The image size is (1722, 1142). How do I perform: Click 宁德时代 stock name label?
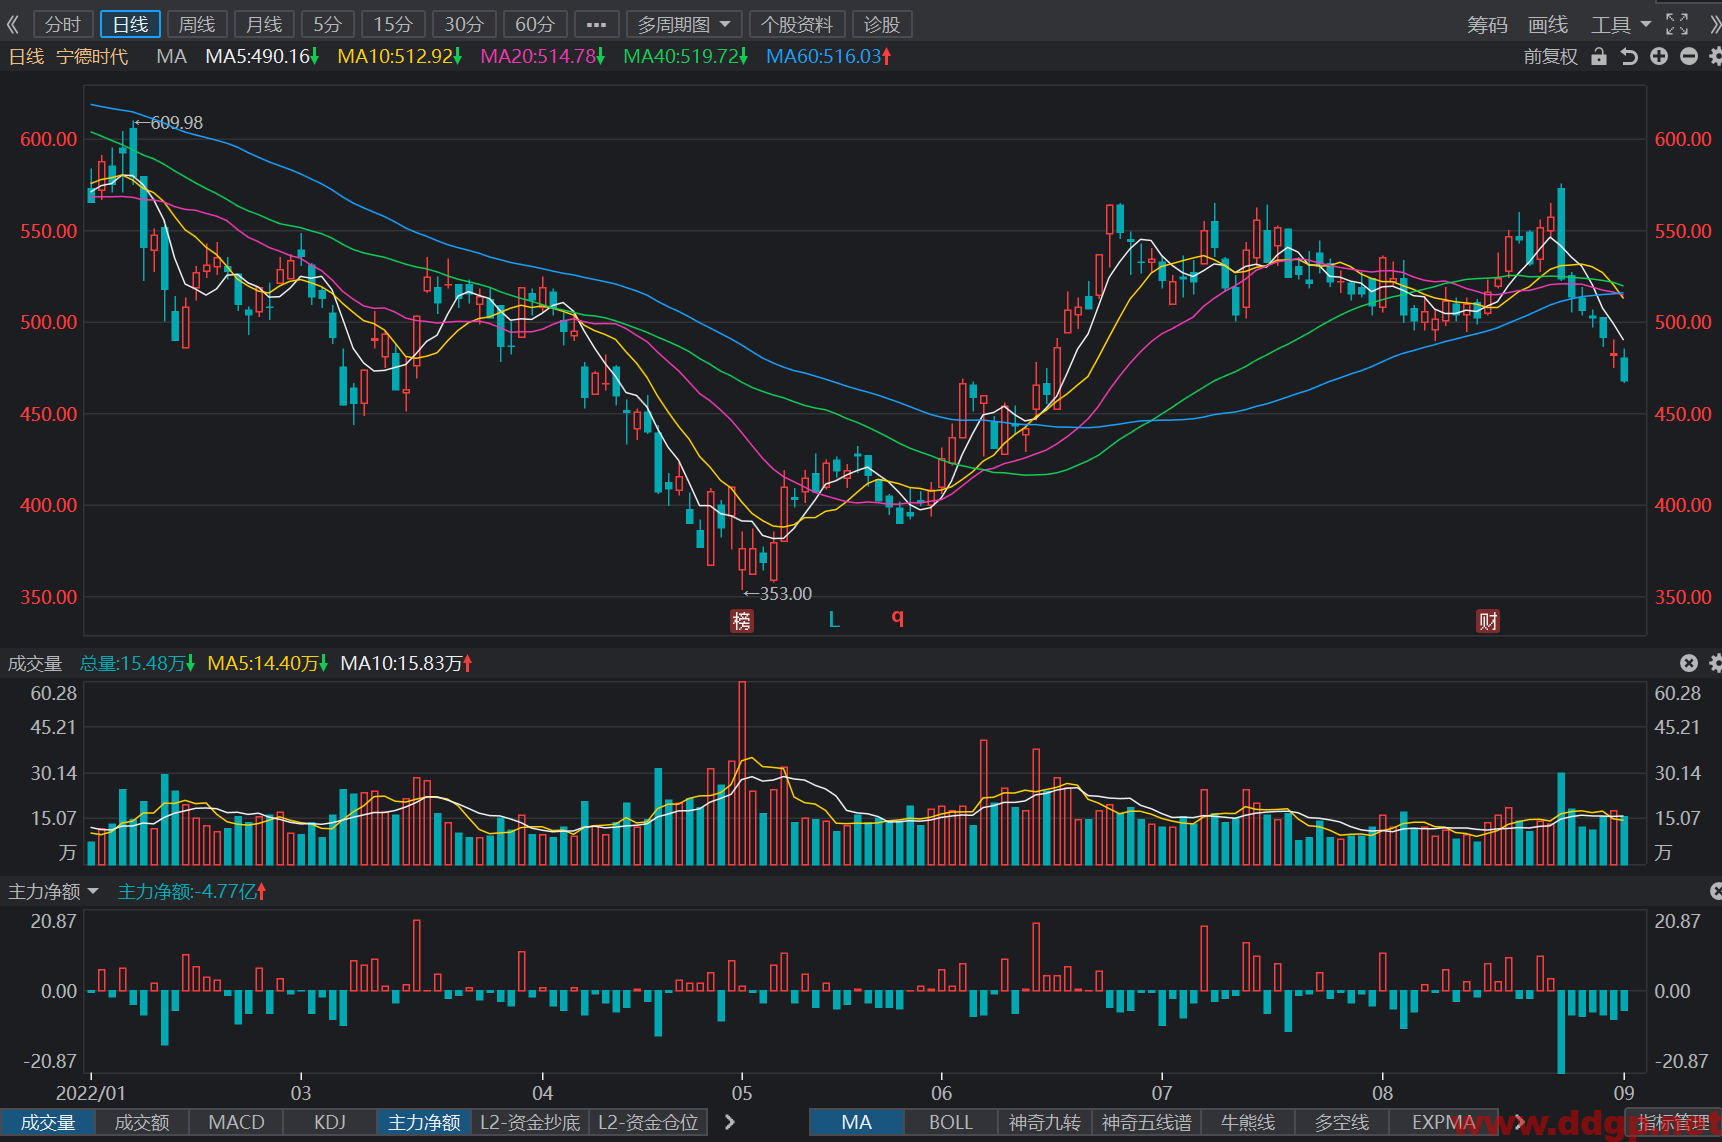92,57
